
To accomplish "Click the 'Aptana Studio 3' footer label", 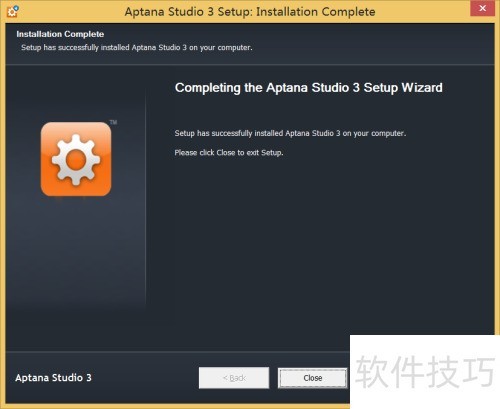I will click(x=53, y=378).
